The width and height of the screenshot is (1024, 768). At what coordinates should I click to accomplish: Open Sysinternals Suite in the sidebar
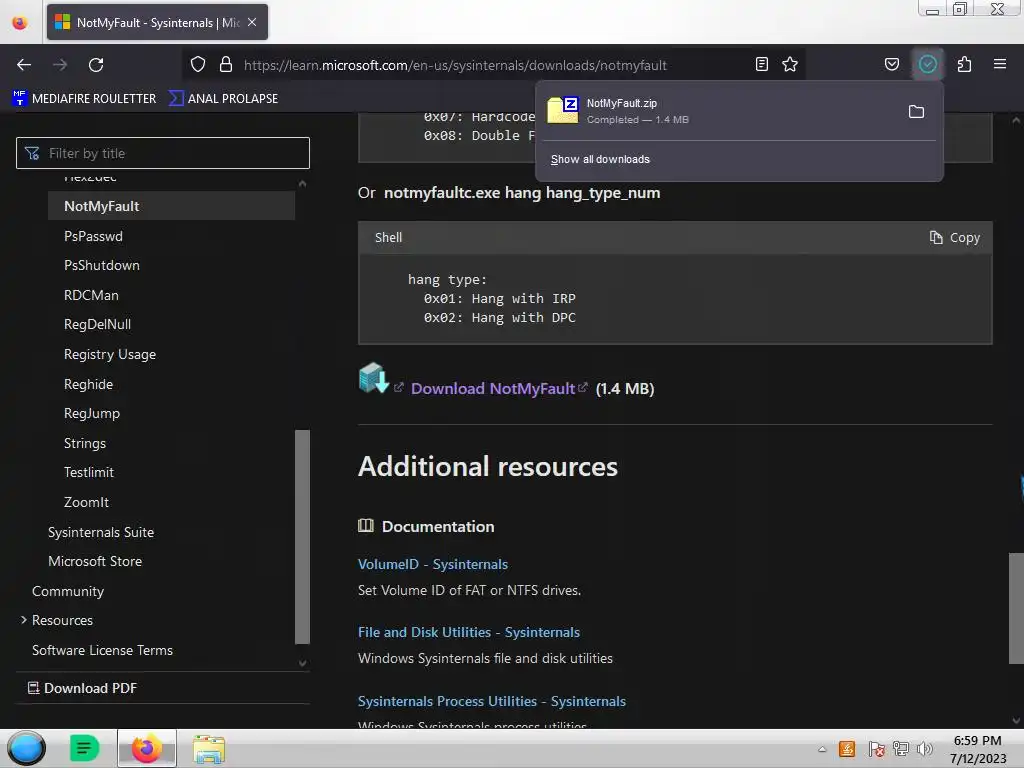[x=101, y=532]
